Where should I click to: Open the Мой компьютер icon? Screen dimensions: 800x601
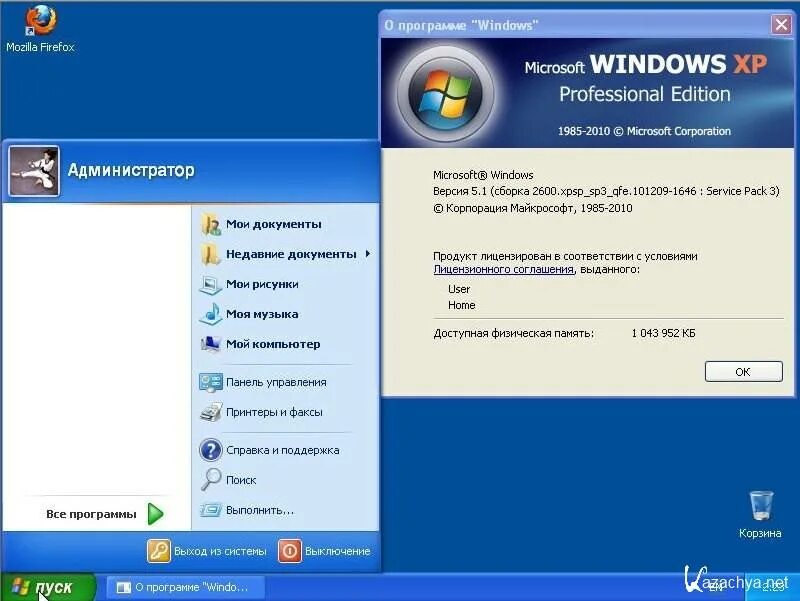[211, 344]
